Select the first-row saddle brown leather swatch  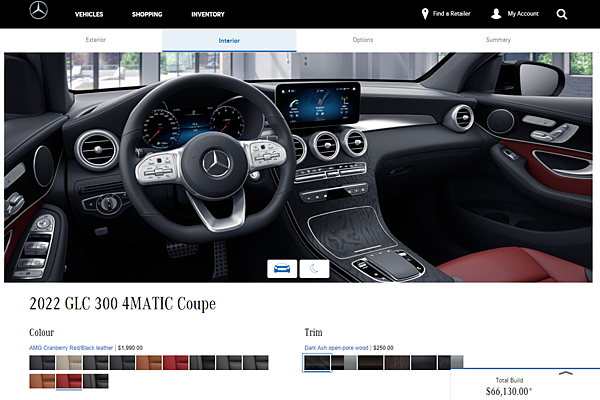pyautogui.click(x=149, y=362)
